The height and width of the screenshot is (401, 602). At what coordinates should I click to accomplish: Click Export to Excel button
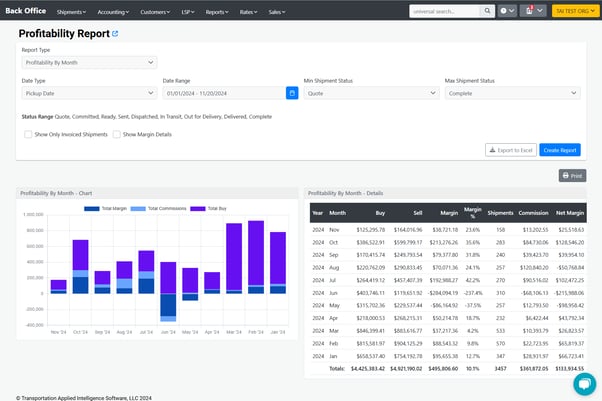[511, 150]
